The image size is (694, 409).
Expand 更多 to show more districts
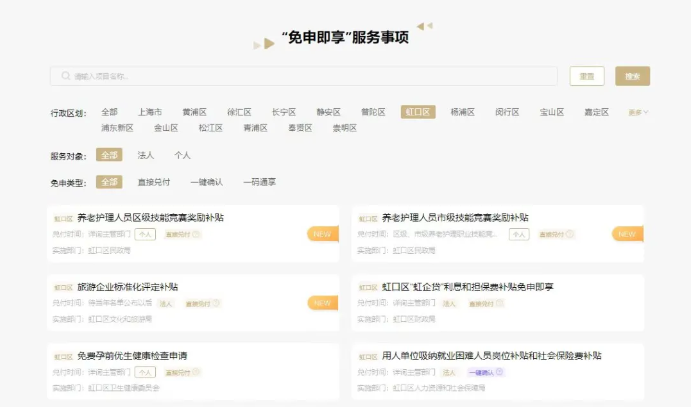click(x=638, y=112)
